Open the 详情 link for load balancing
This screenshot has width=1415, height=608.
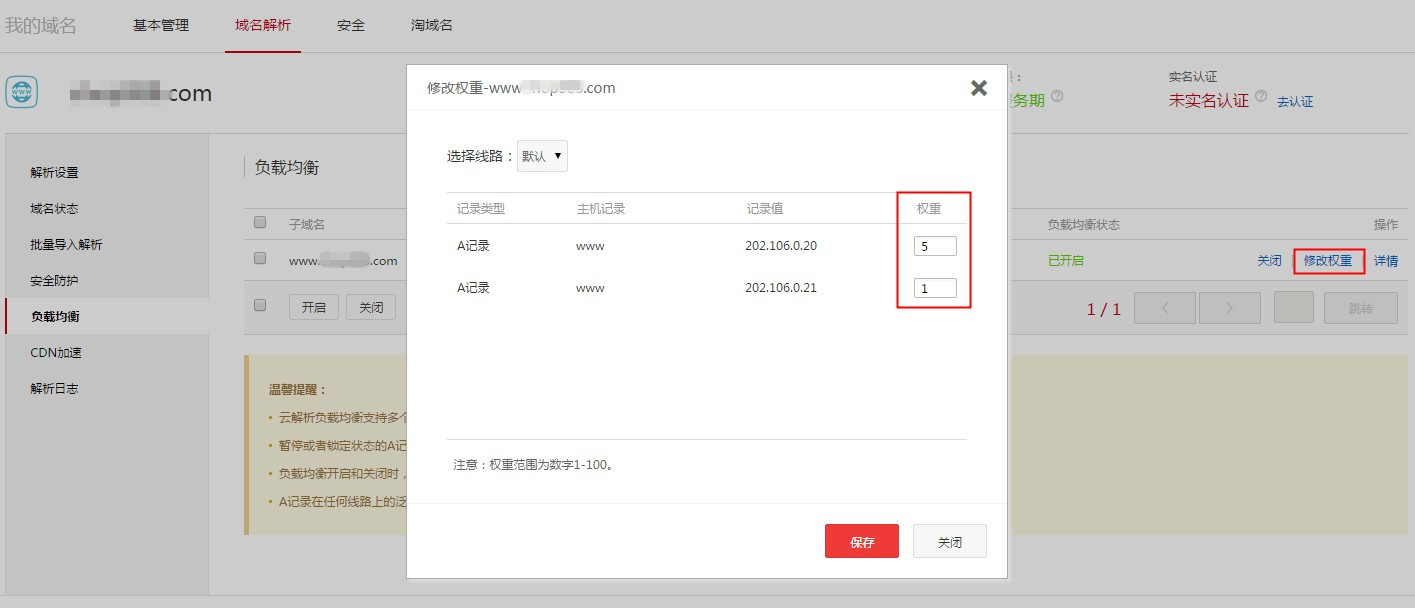(1386, 260)
